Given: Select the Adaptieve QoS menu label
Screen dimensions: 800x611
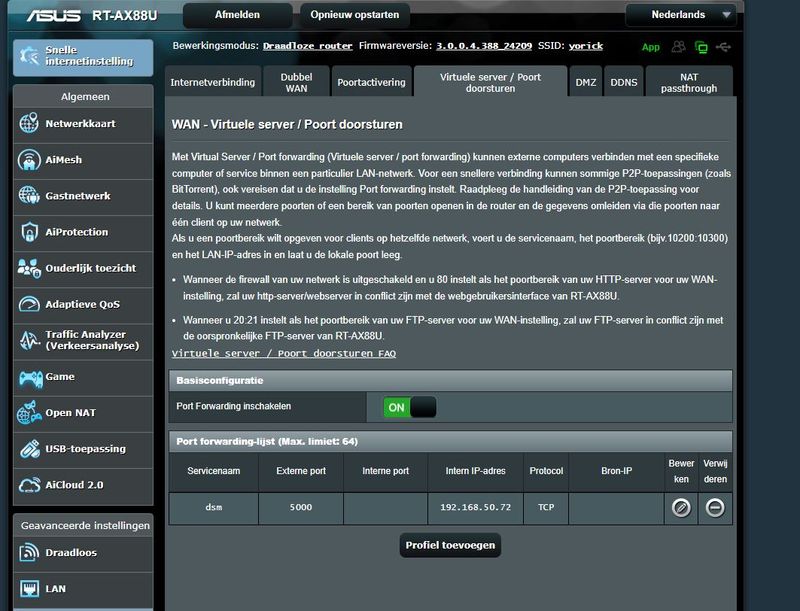Looking at the screenshot, I should pyautogui.click(x=82, y=304).
